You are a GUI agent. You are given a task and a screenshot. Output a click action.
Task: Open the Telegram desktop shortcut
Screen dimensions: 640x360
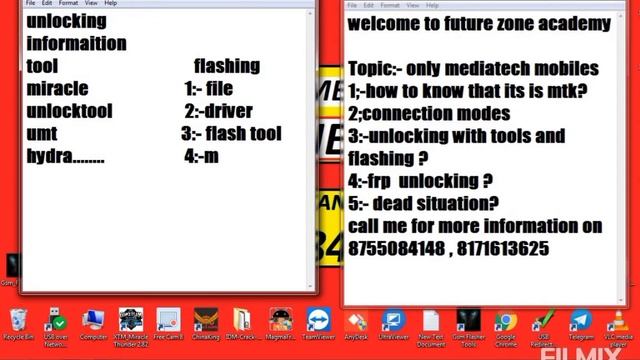click(581, 324)
